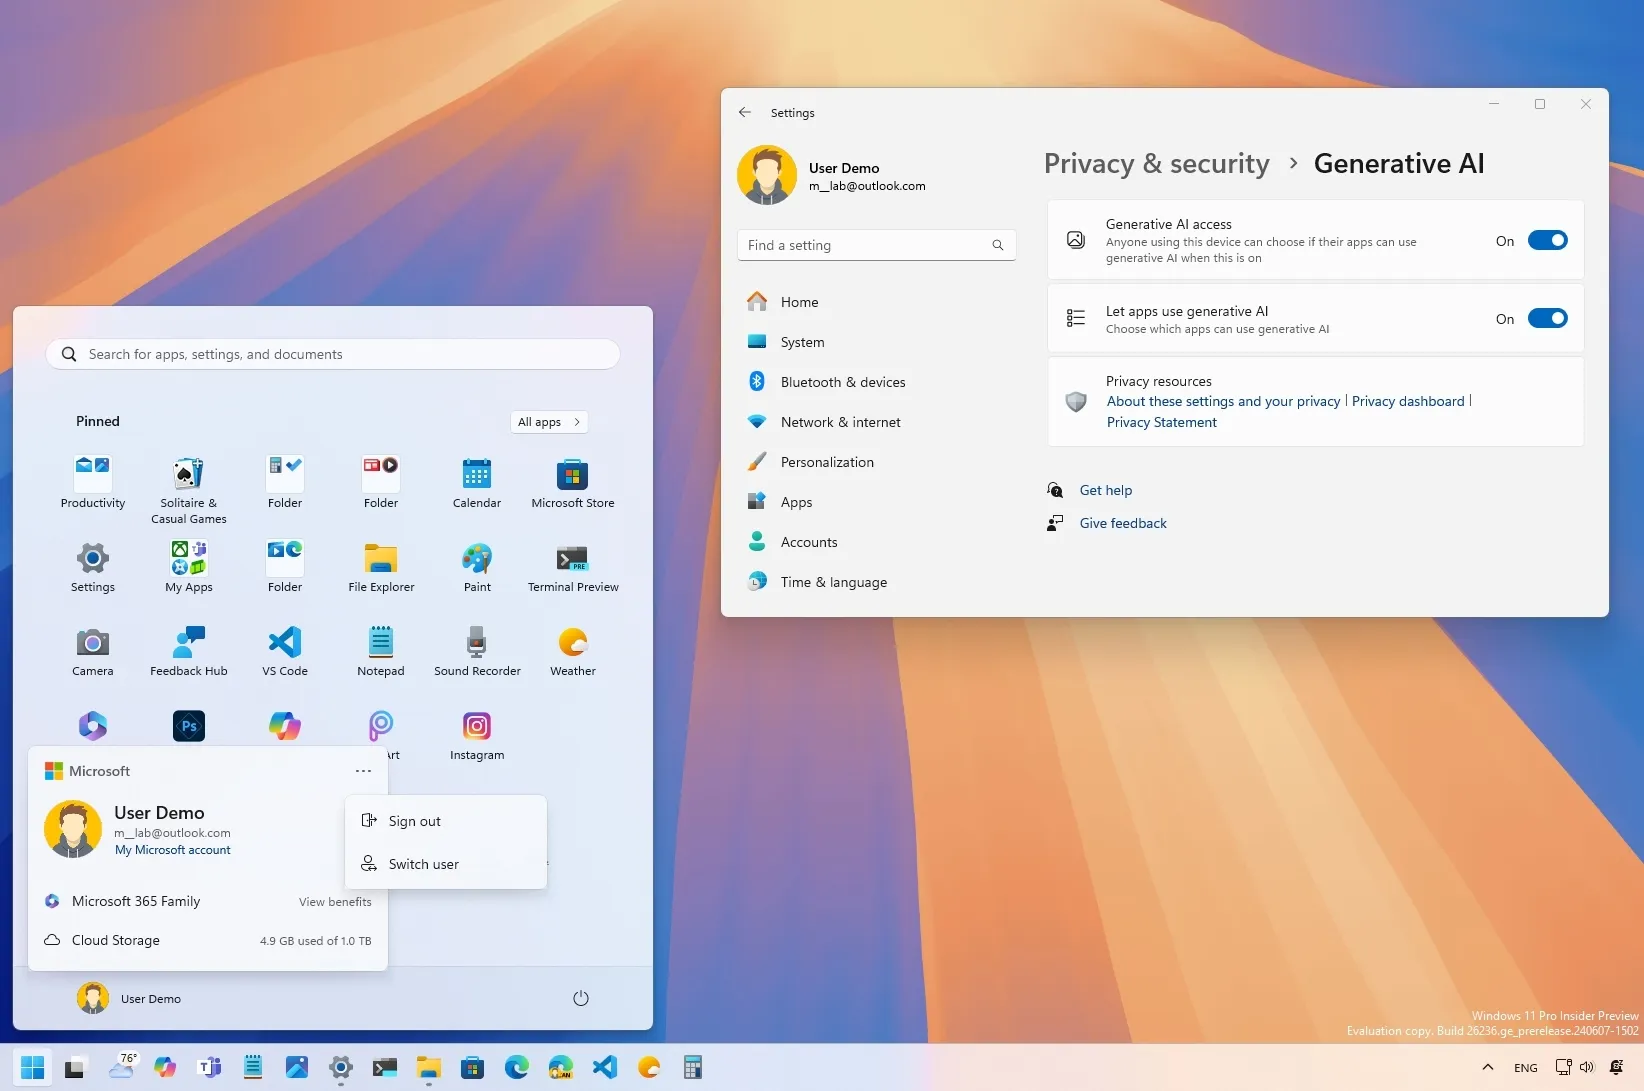Viewport: 1644px width, 1091px height.
Task: Open Terminal Preview from pinned apps
Action: coord(572,566)
